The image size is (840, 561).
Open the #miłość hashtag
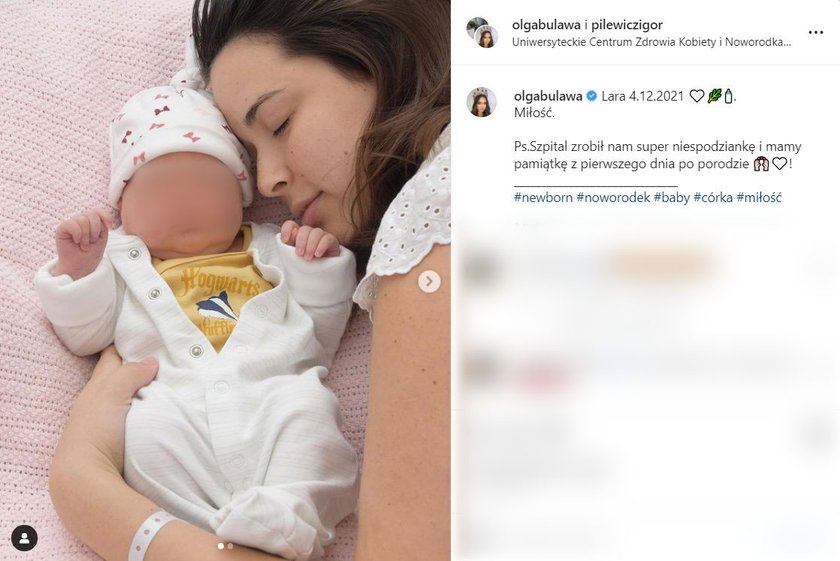tap(759, 197)
